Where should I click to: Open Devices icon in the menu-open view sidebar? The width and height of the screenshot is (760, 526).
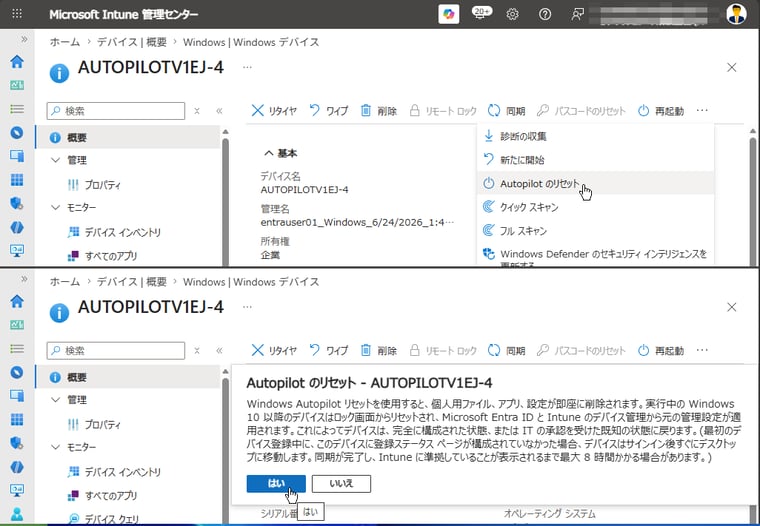click(x=17, y=156)
